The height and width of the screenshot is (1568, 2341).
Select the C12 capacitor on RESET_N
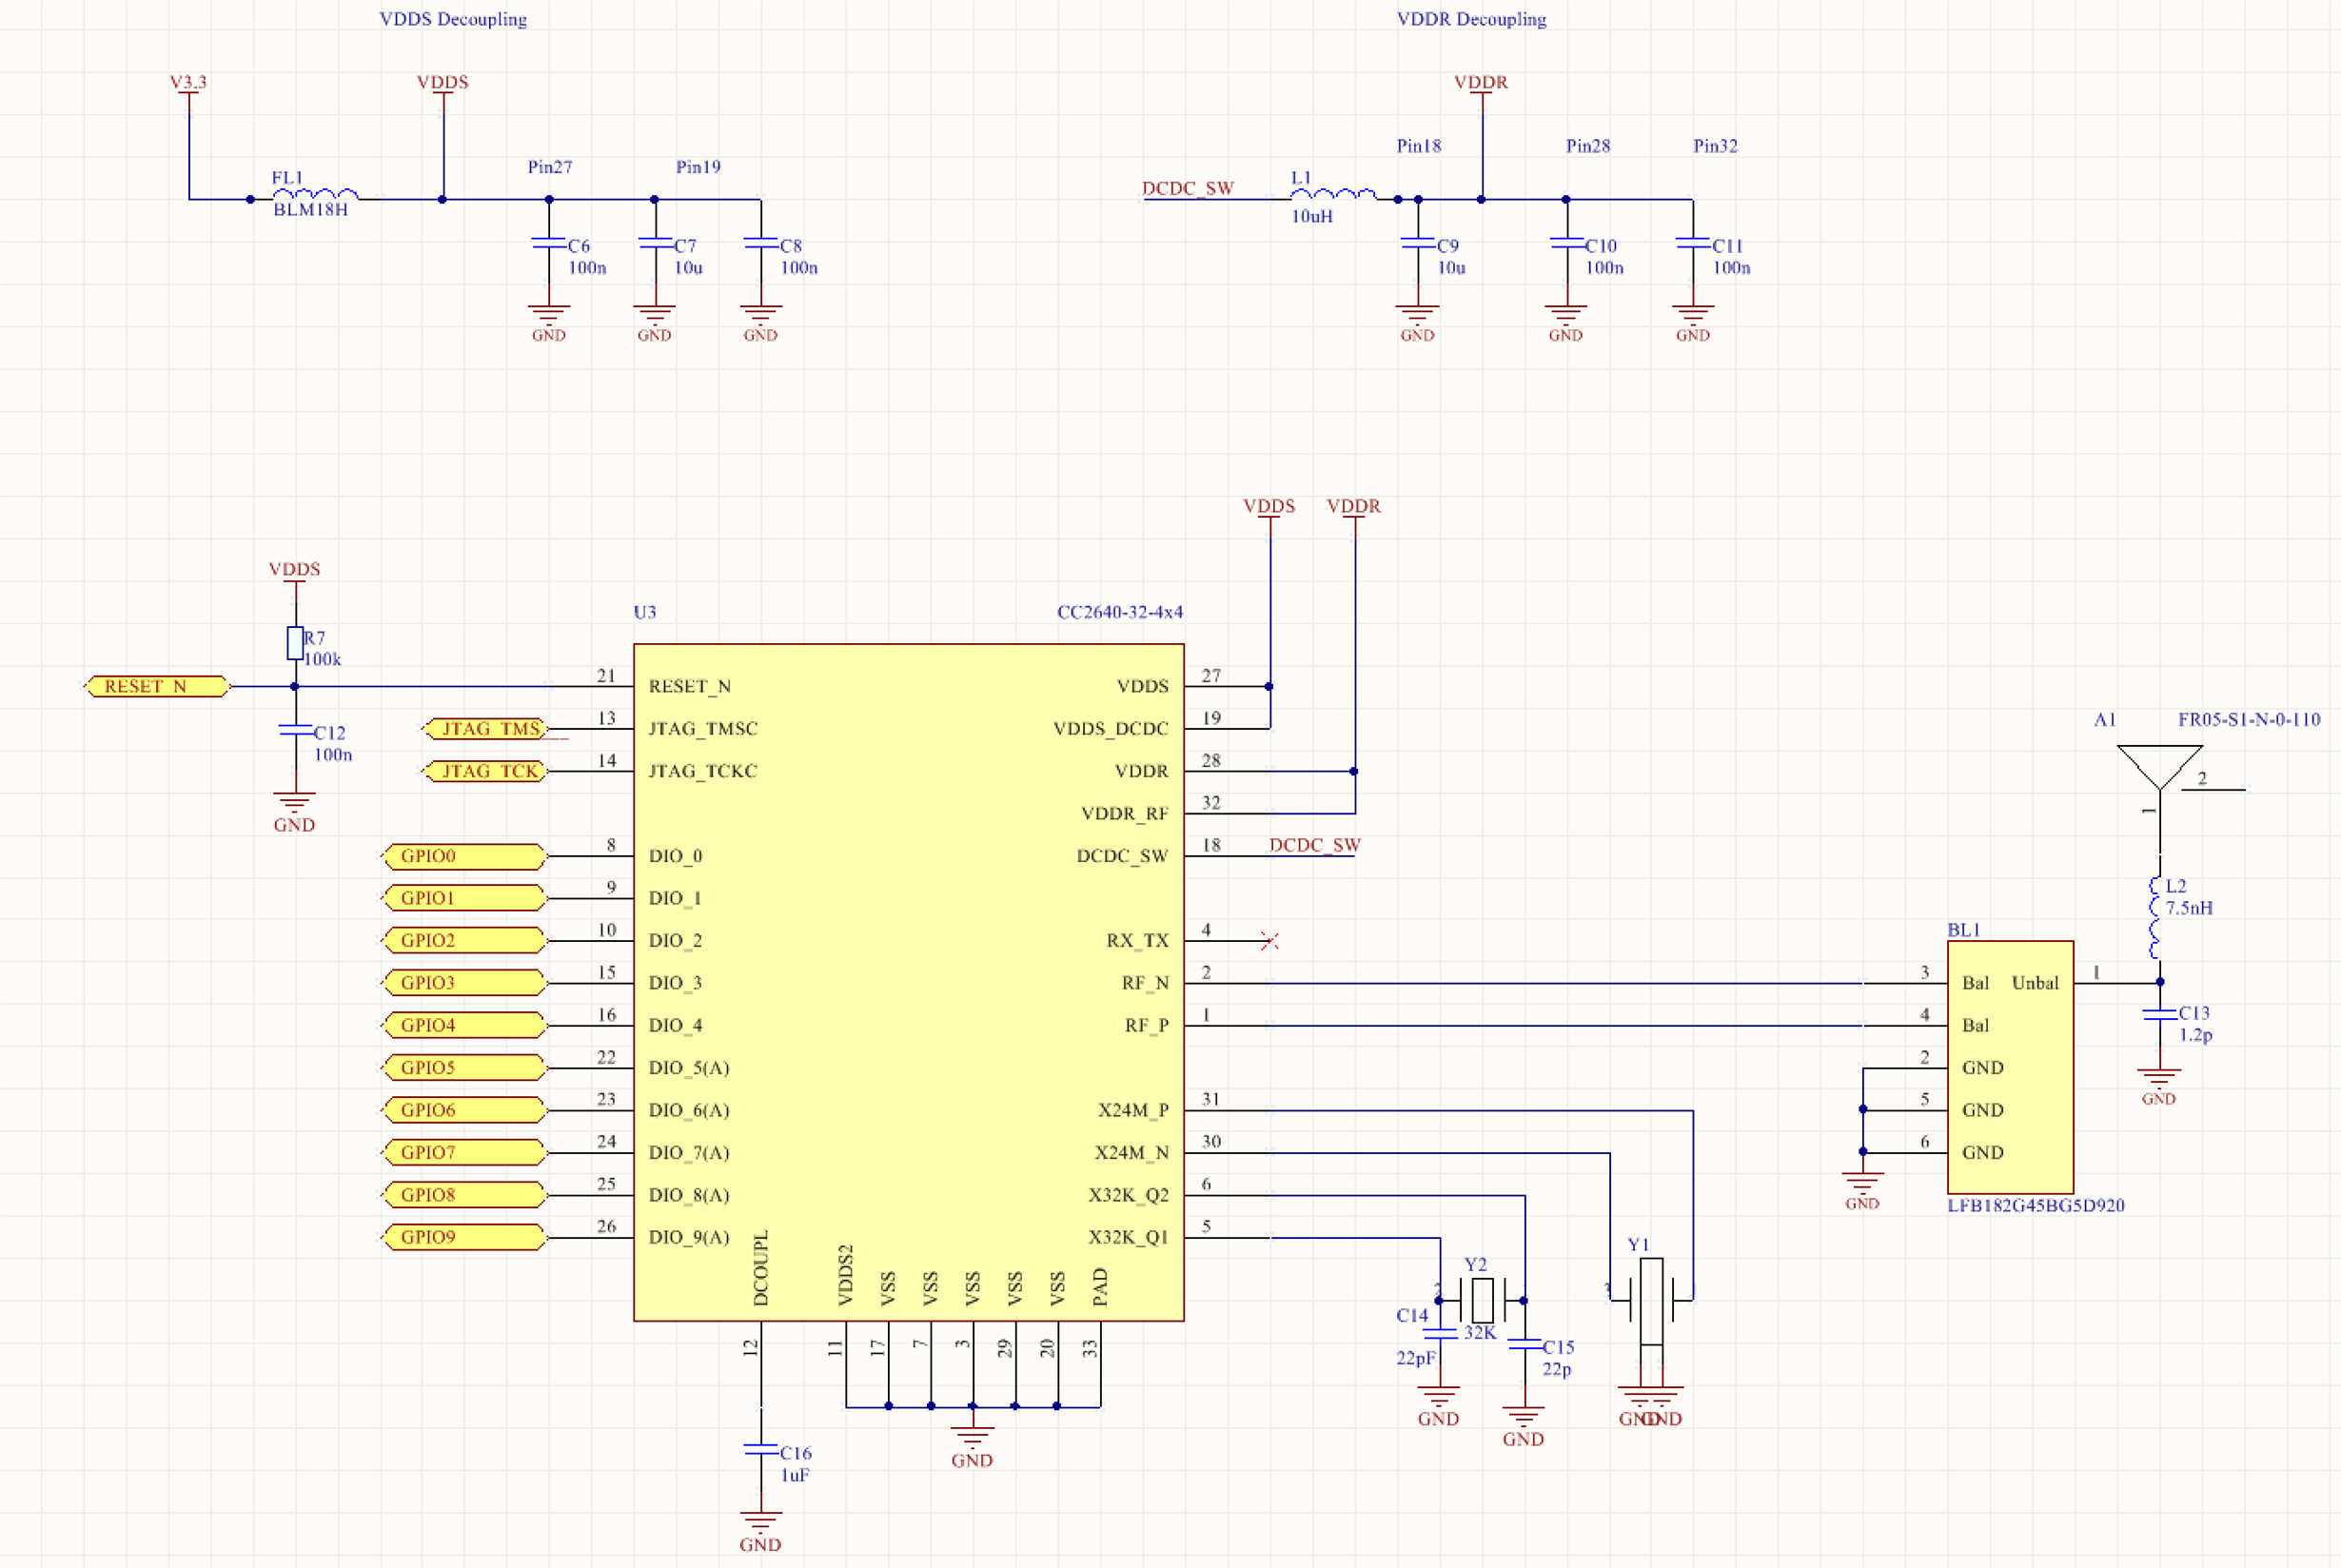295,731
